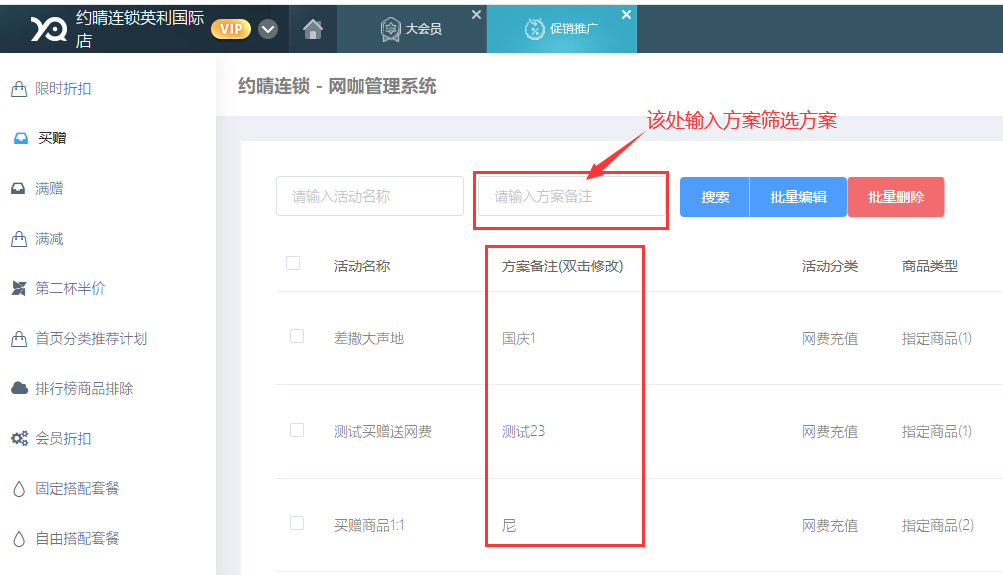
Task: Open 首页分类推荐计划 in the sidebar
Action: click(91, 338)
